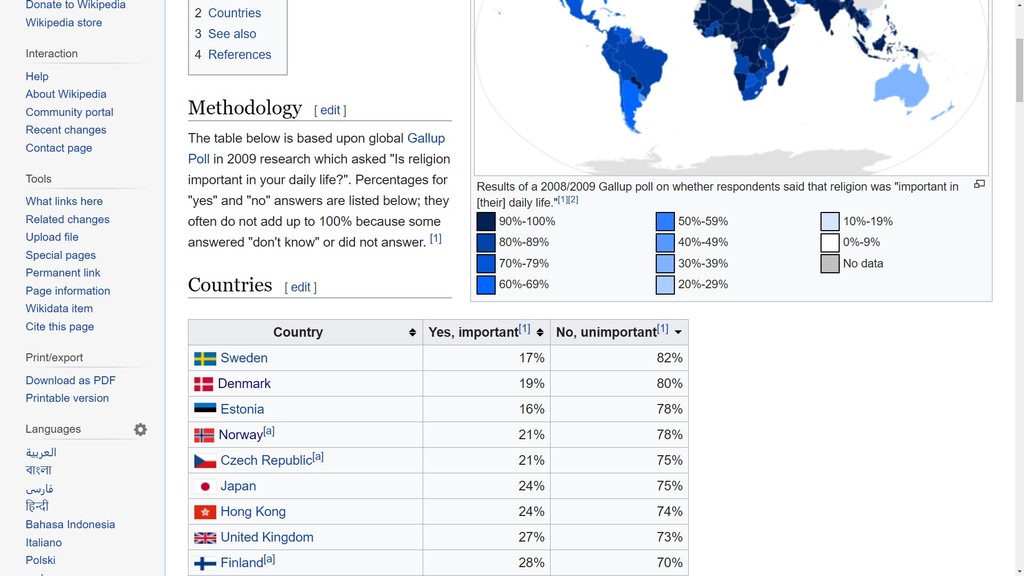Go to Community portal

pos(69,112)
